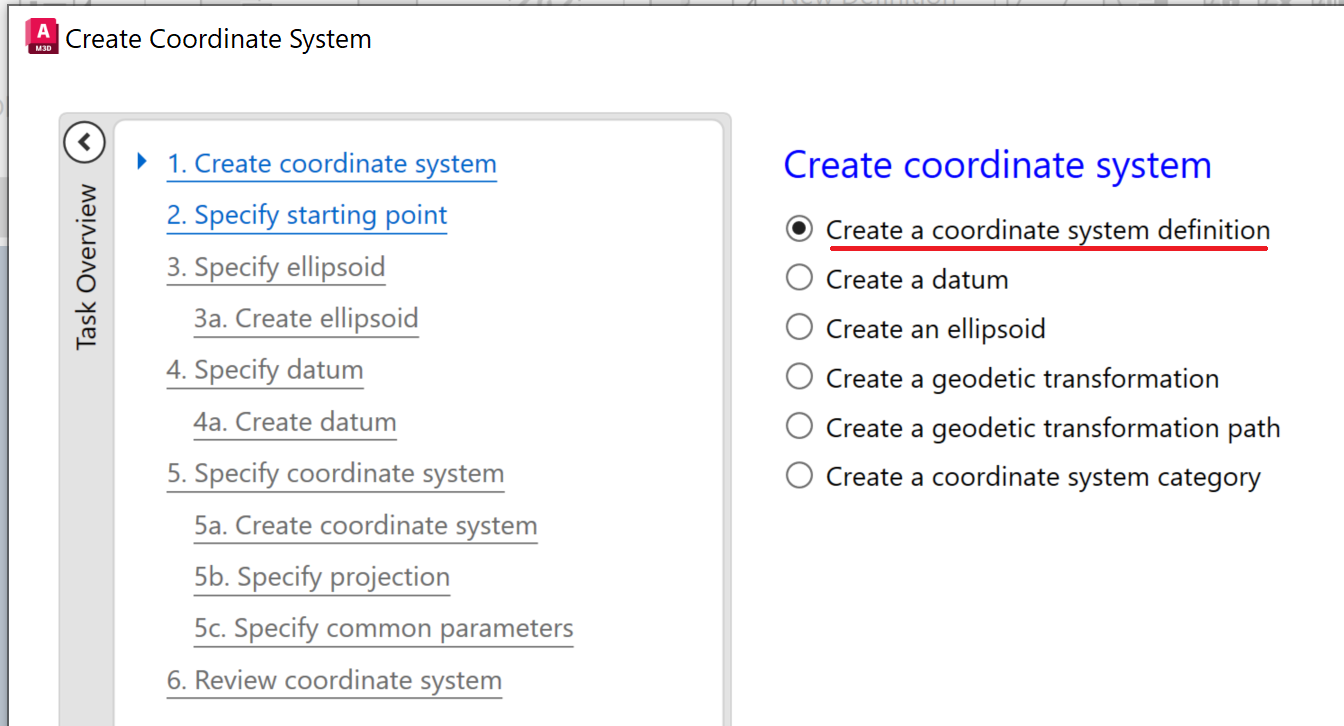Select substep 5b. Specify projection
The image size is (1344, 726).
coord(322,577)
